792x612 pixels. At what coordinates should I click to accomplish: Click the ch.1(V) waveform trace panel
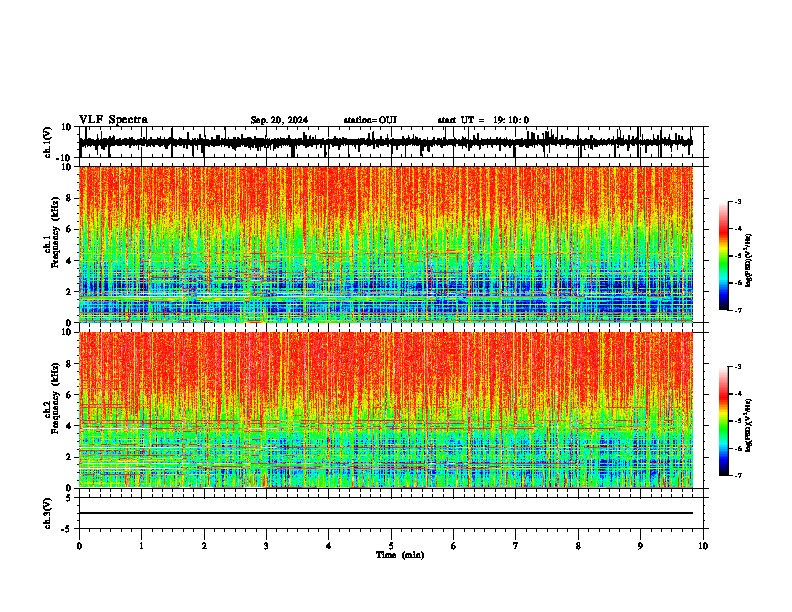(390, 142)
